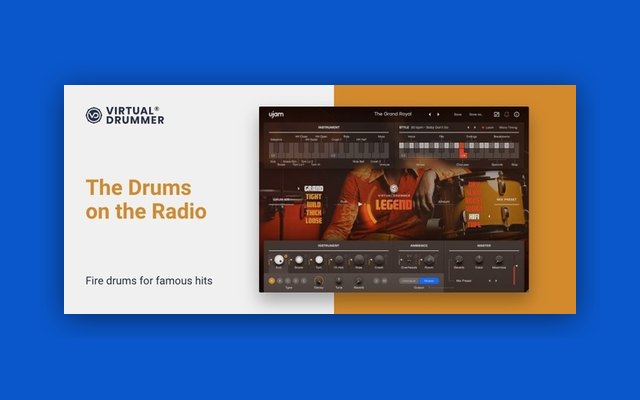This screenshot has width=640, height=400.
Task: Select the next preset arrow beside The Grand Royal
Action: point(438,115)
